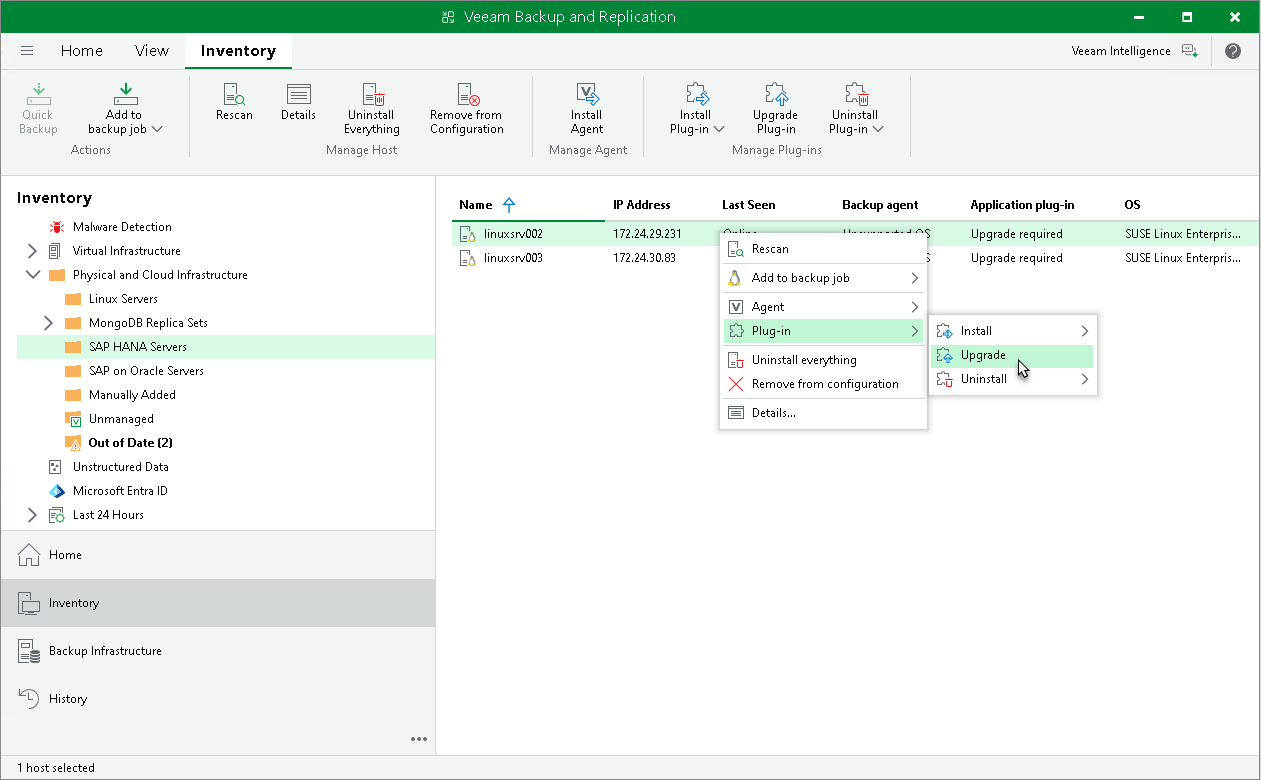The width and height of the screenshot is (1261, 780).
Task: Choose Rescan in context menu
Action: [823, 249]
